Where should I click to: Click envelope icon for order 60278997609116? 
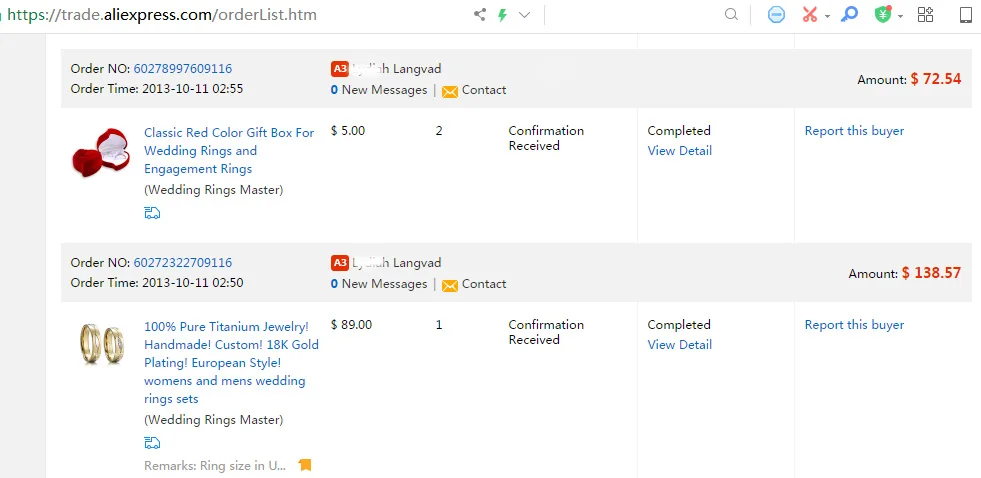coord(450,91)
